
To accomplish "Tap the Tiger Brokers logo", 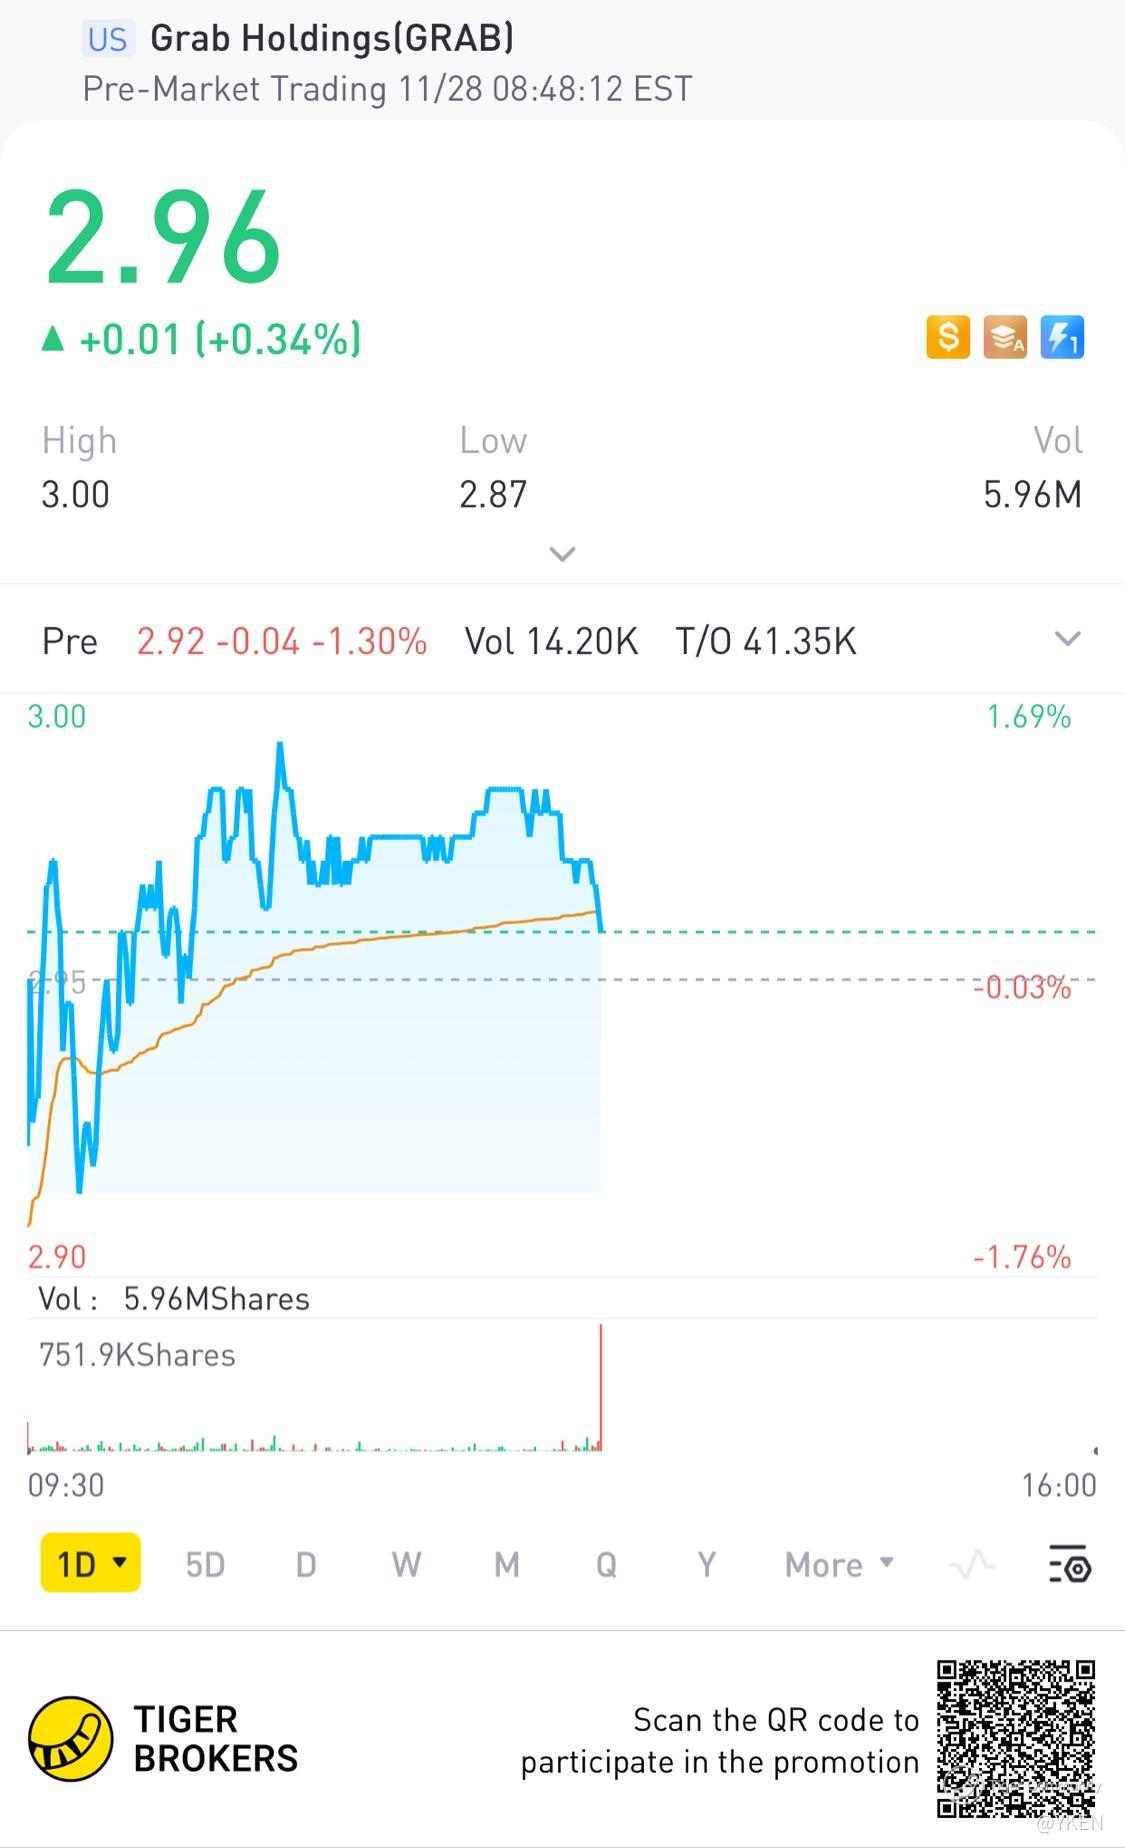I will [70, 1739].
